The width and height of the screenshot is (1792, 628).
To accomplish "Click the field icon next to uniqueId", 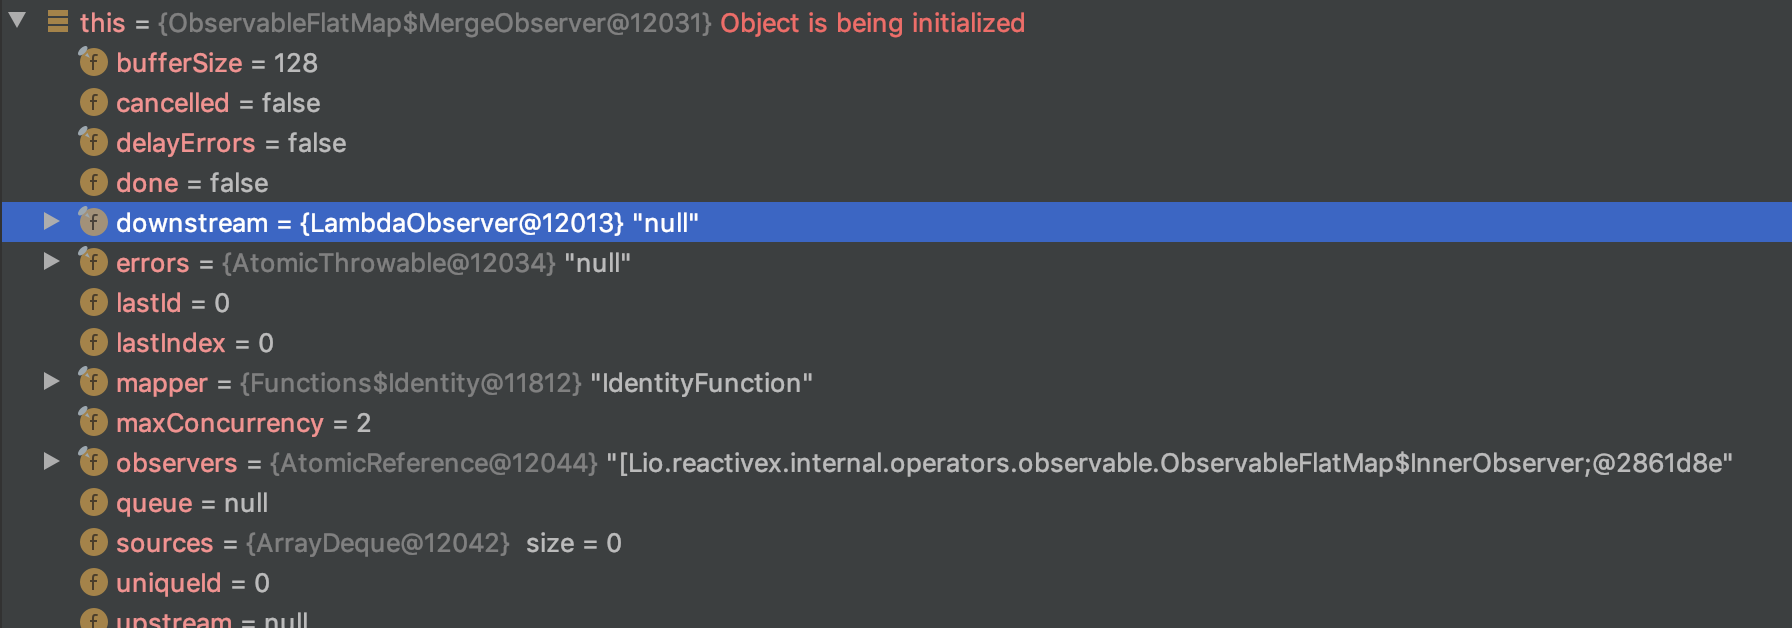I will (x=93, y=582).
